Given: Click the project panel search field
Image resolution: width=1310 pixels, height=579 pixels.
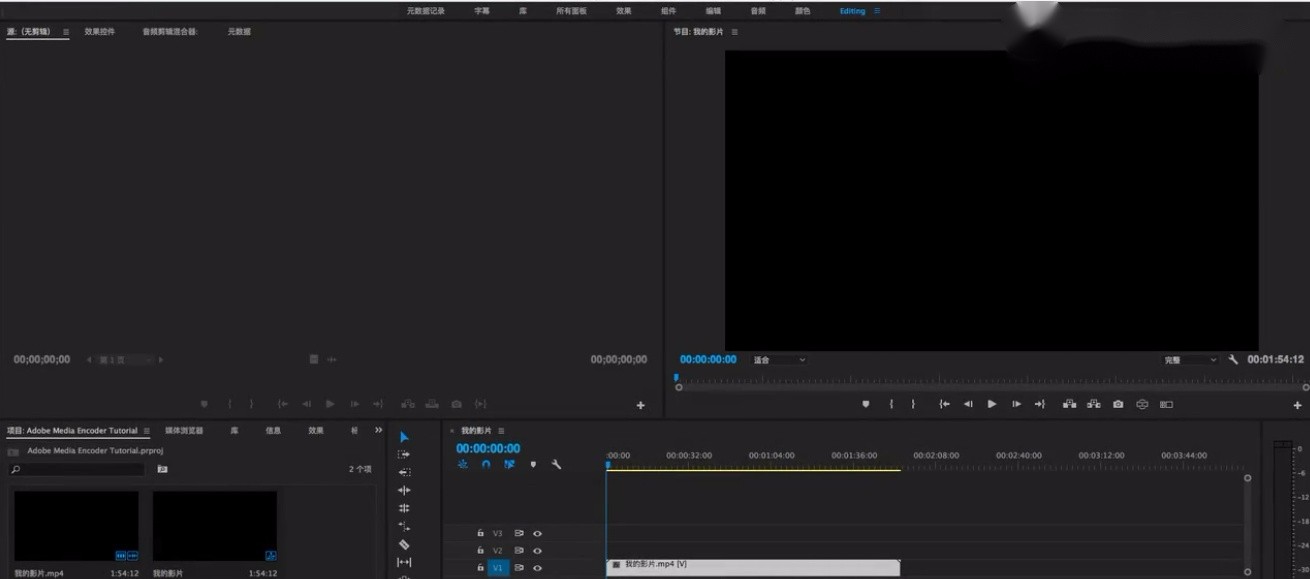Looking at the screenshot, I should pos(77,468).
